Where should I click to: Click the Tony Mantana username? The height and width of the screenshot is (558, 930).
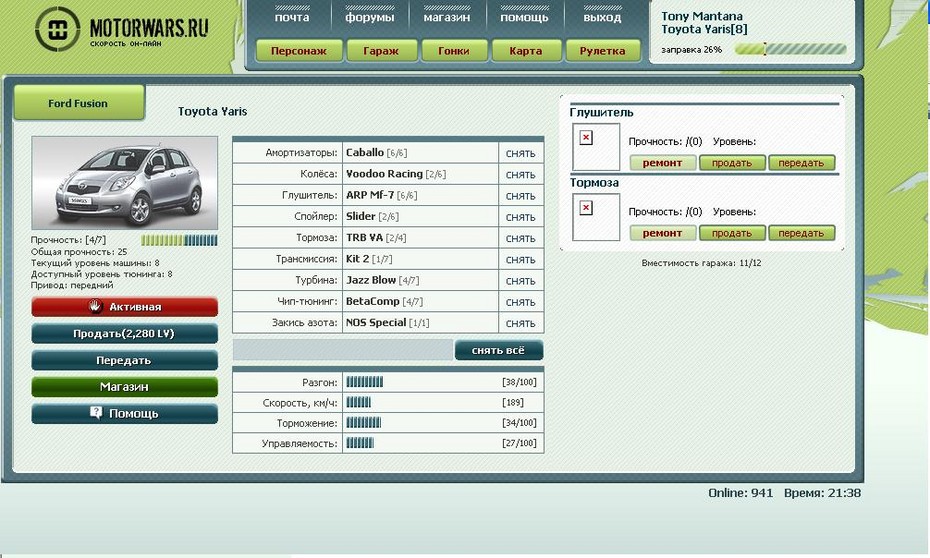702,16
